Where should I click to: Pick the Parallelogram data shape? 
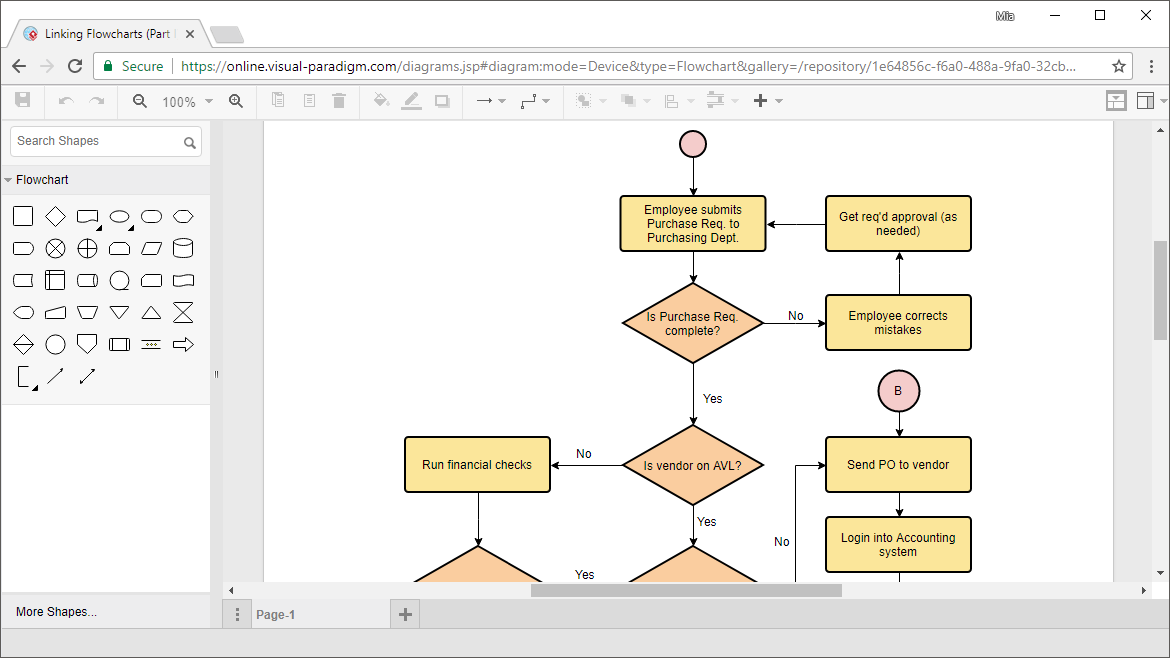(151, 248)
